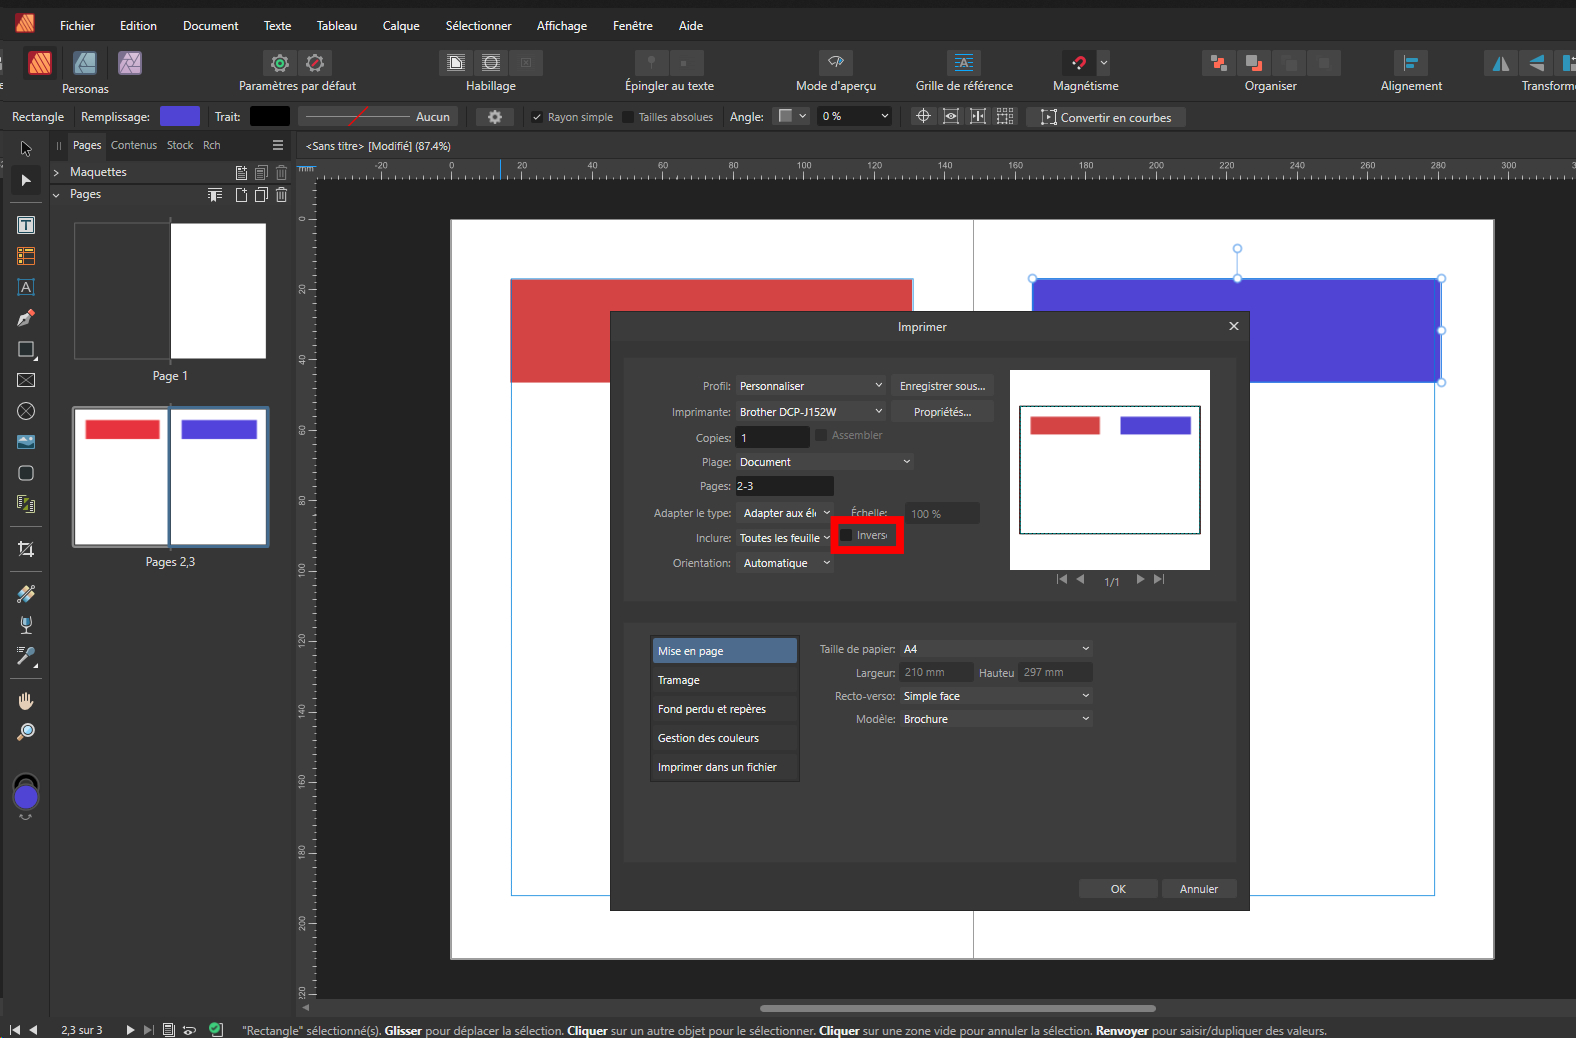Toggle Rayon simple checkbox
The width and height of the screenshot is (1576, 1038).
pos(537,117)
